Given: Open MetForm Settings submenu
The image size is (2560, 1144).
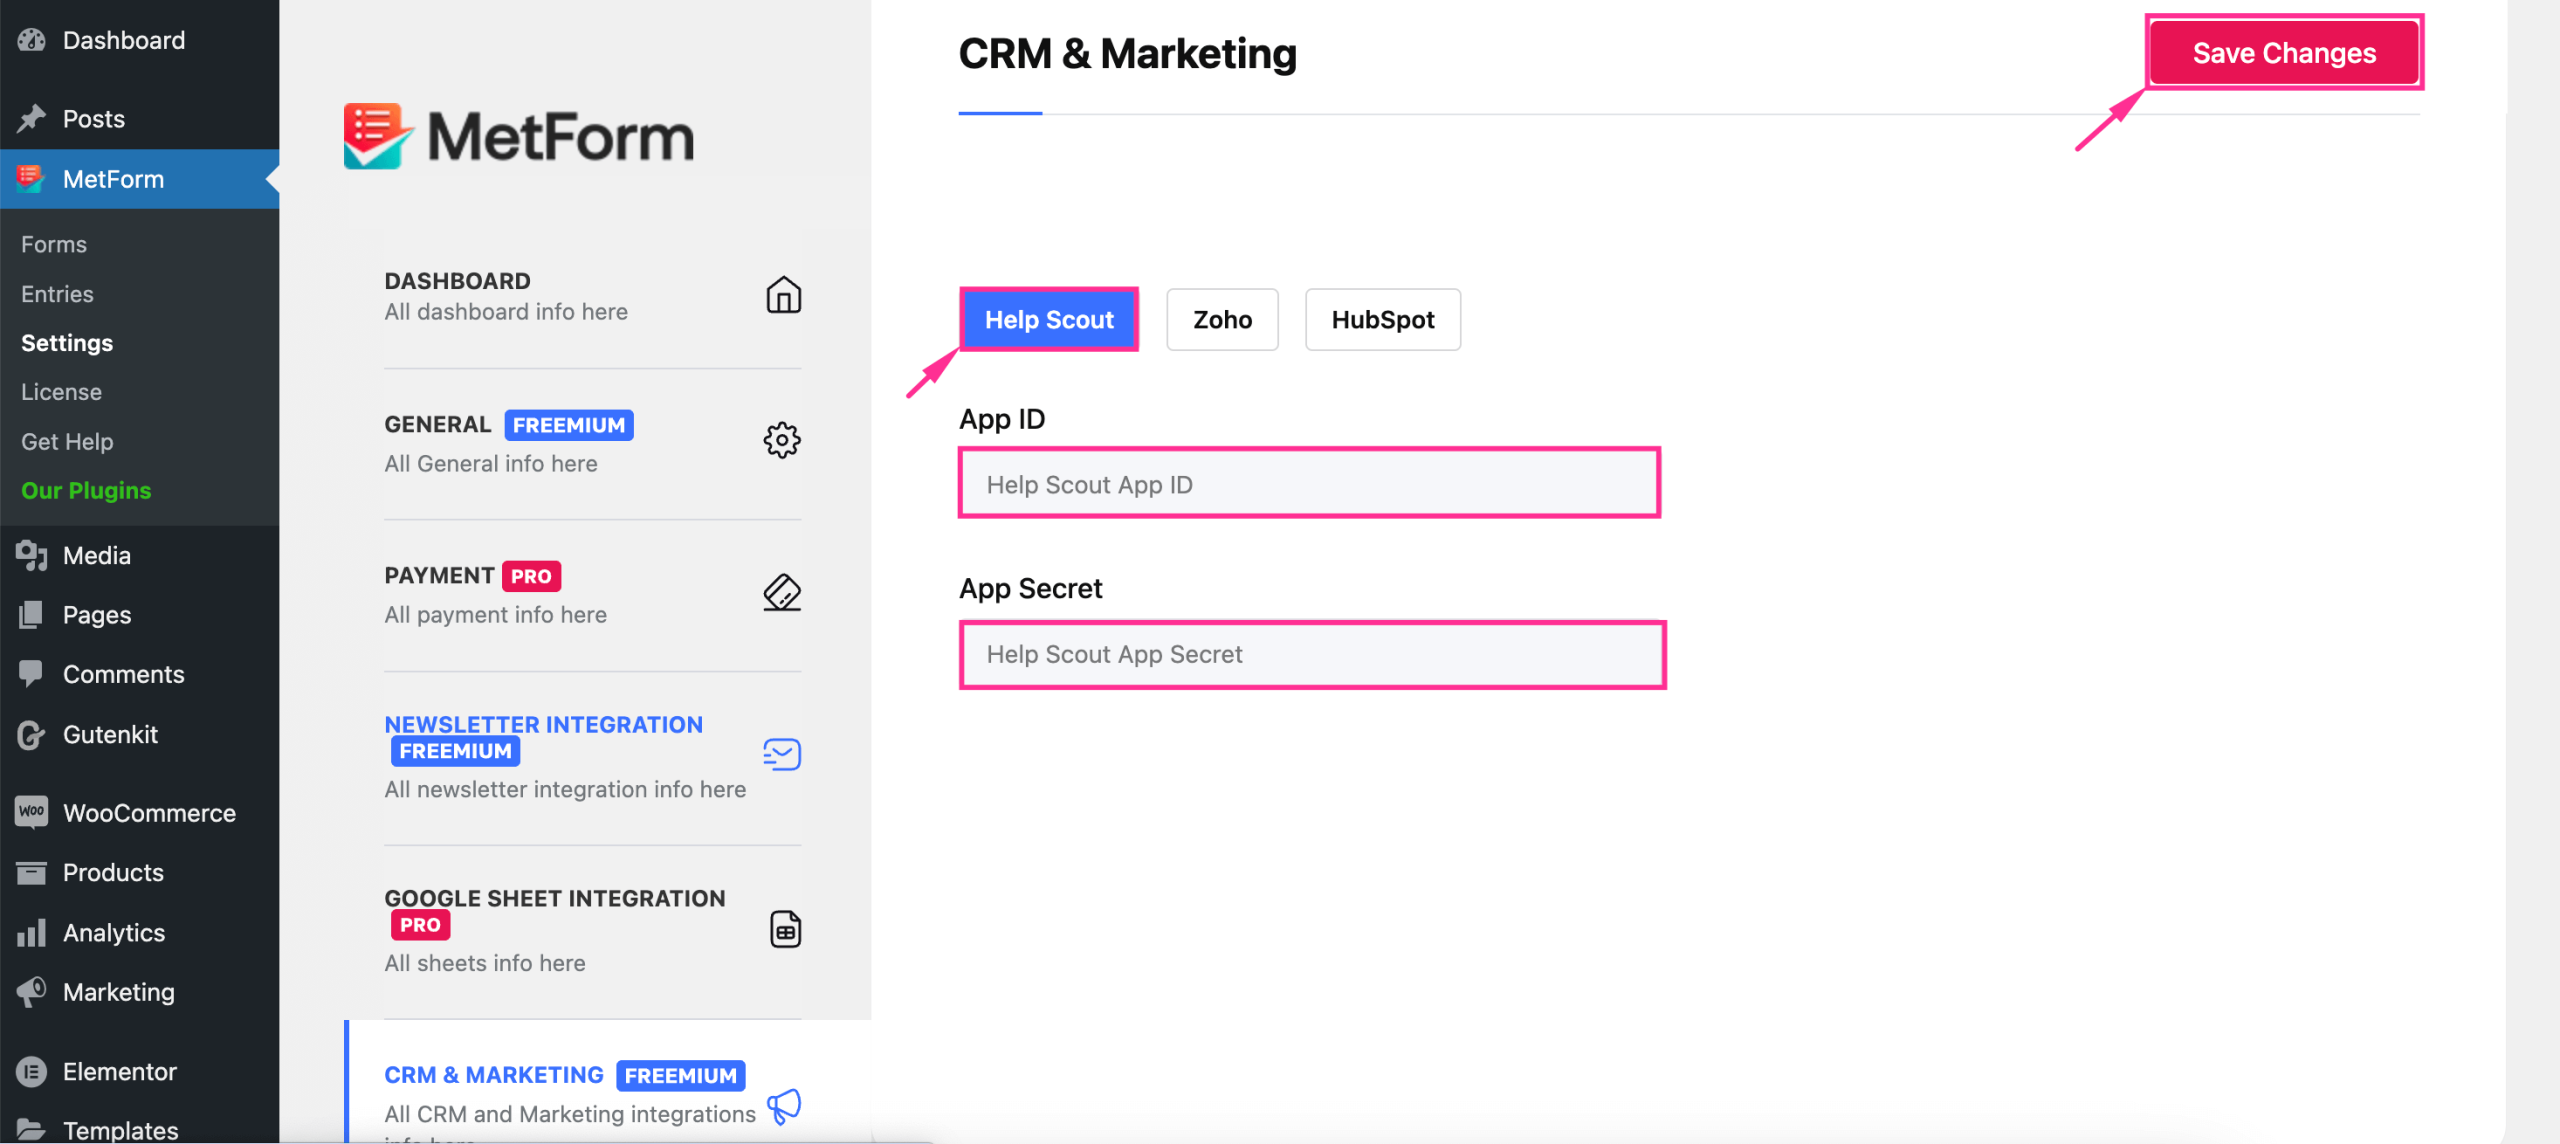Looking at the screenshot, I should coord(67,343).
